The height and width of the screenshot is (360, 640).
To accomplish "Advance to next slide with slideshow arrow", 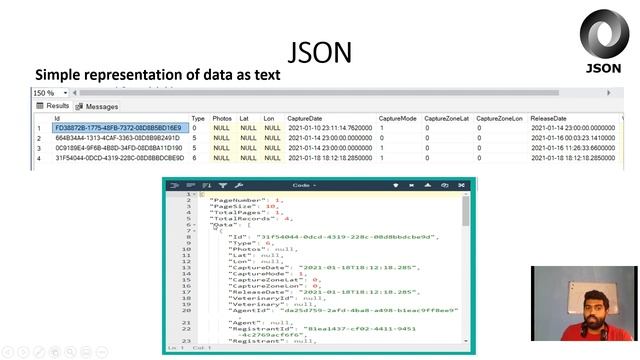I will click(23, 351).
